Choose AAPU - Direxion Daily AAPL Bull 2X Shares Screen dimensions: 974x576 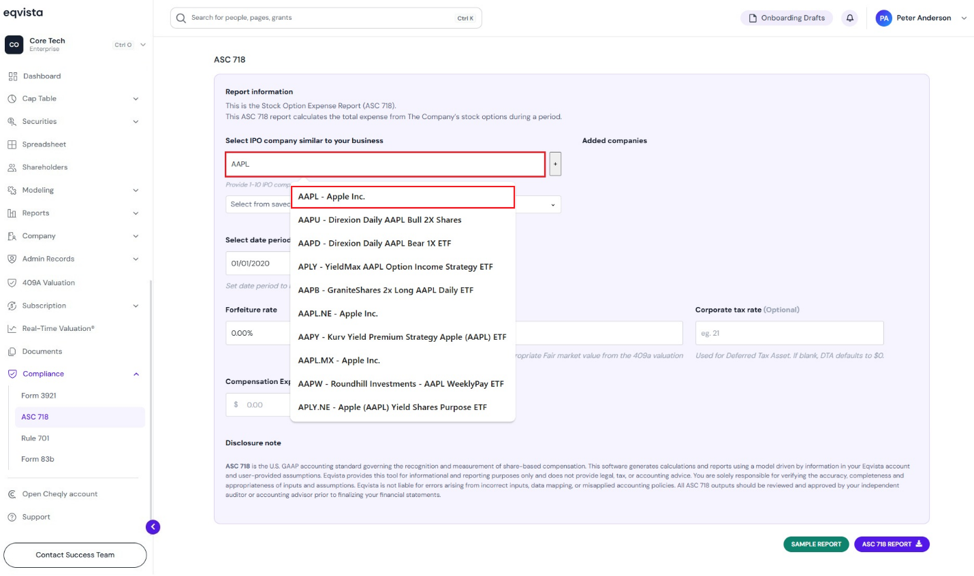403,220
